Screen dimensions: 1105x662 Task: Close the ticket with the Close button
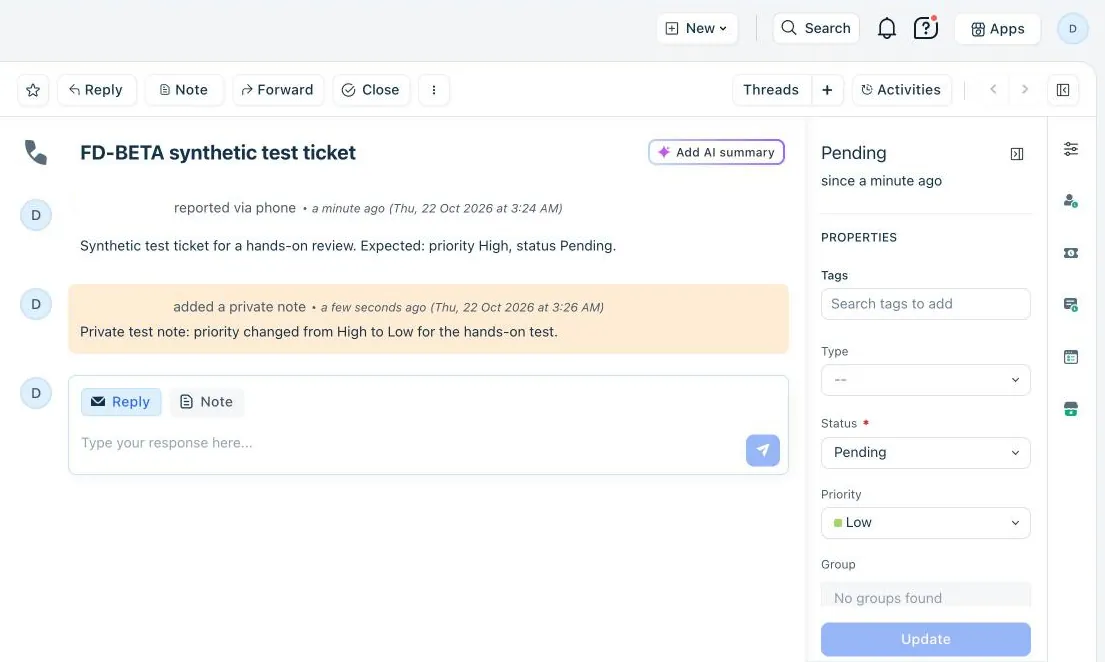(x=371, y=90)
